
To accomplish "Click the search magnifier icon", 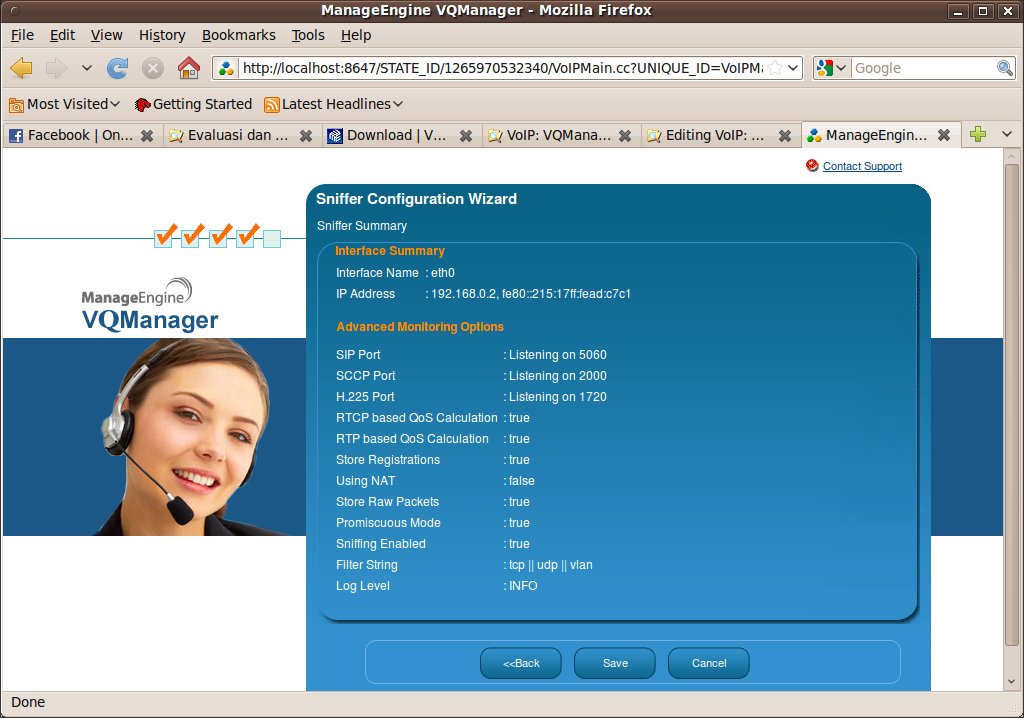I will [1004, 68].
